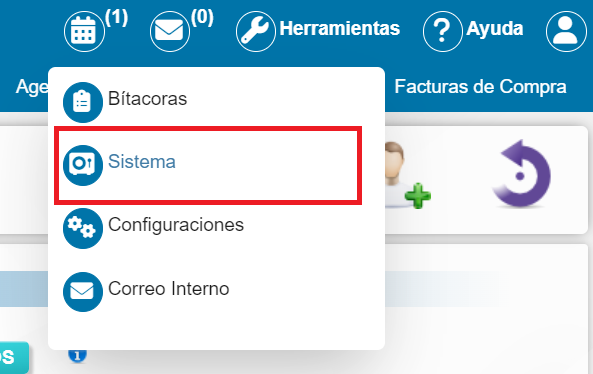Open the calendar icon in header
Screen dimensions: 593x374
(84, 31)
